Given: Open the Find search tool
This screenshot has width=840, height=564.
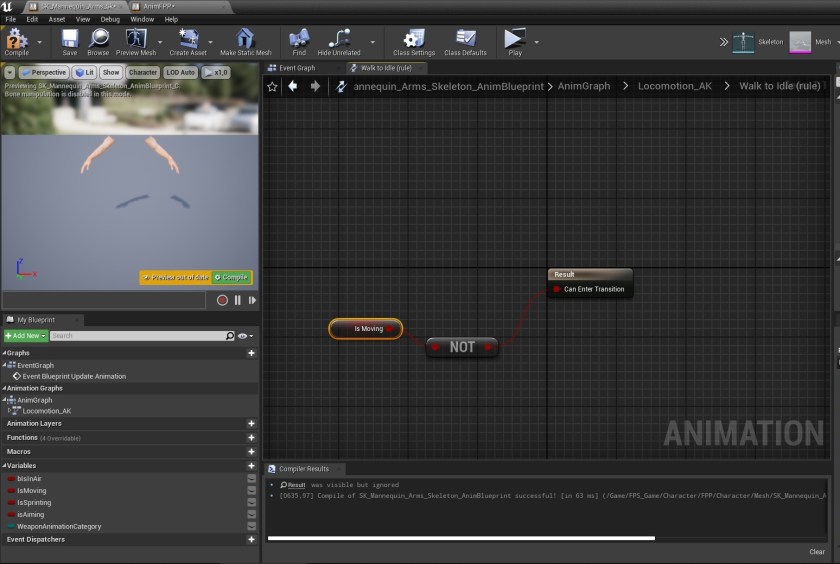Looking at the screenshot, I should pos(299,40).
